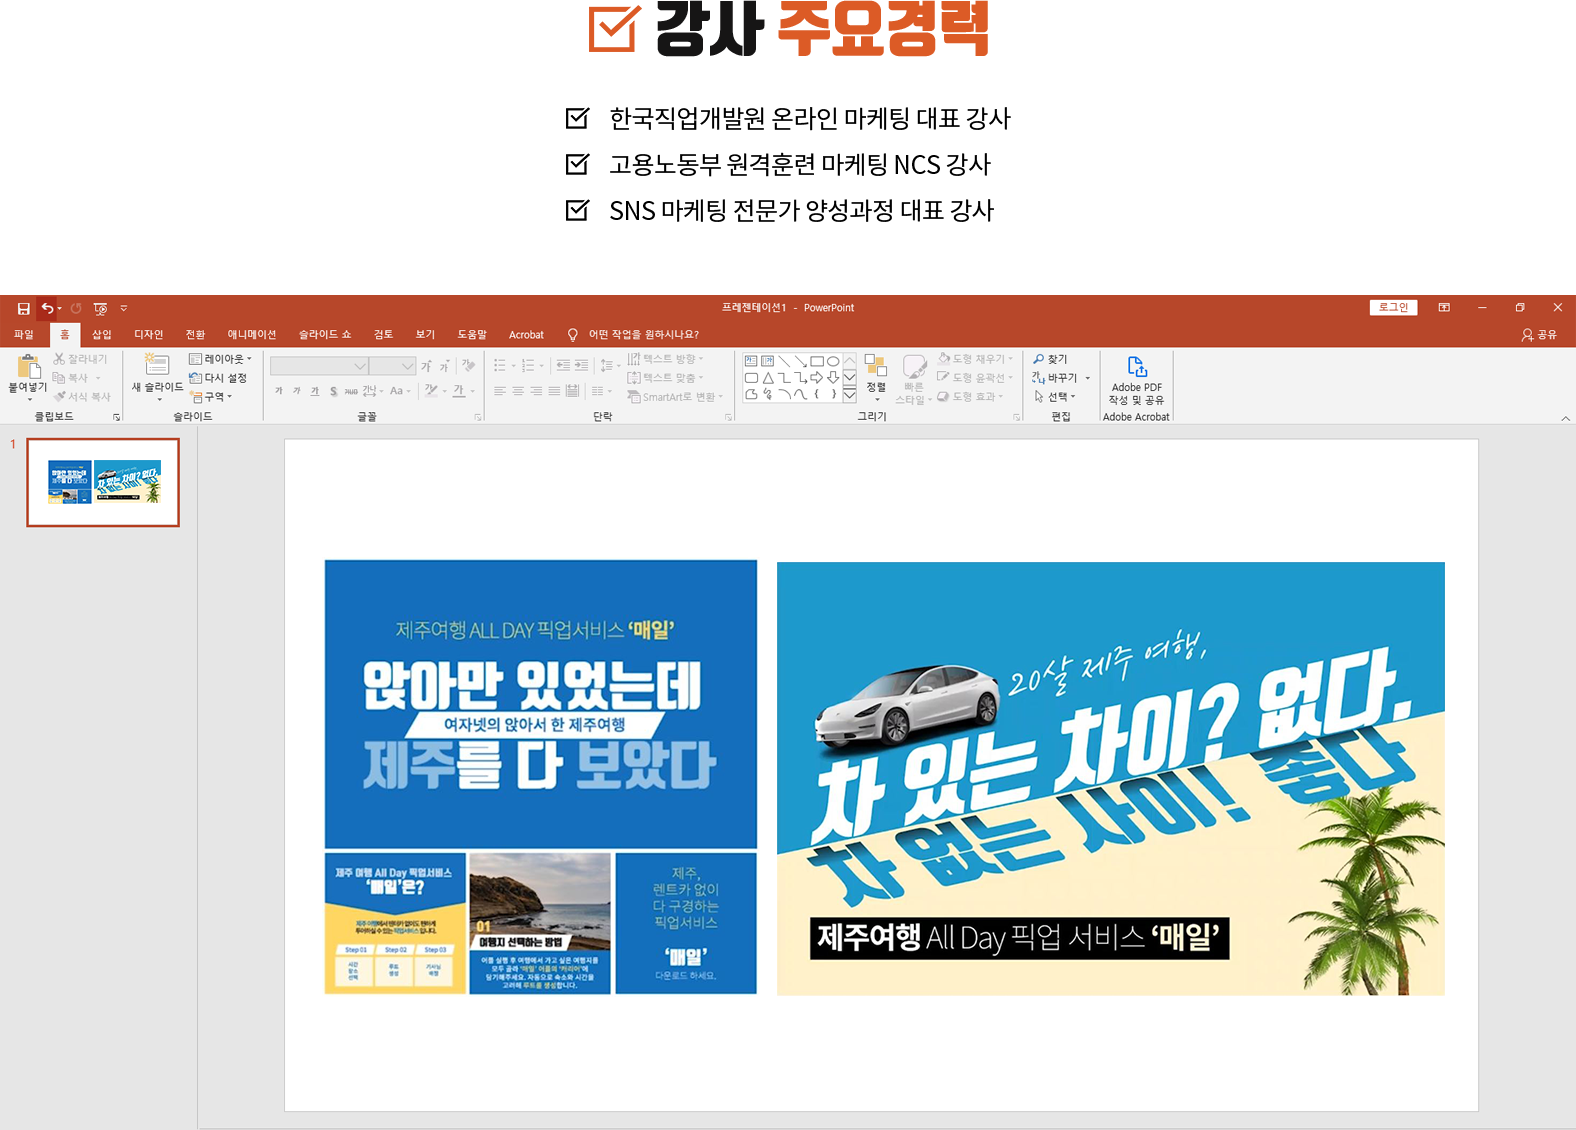
Task: Switch to the 디자인 ribbon tab
Action: click(x=149, y=334)
